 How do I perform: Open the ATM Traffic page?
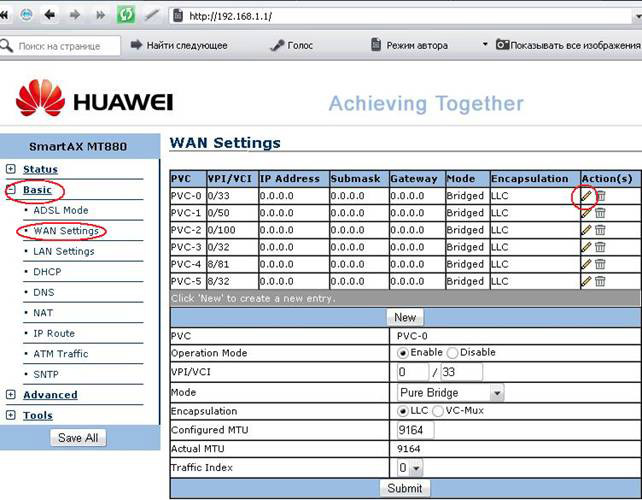tap(61, 353)
